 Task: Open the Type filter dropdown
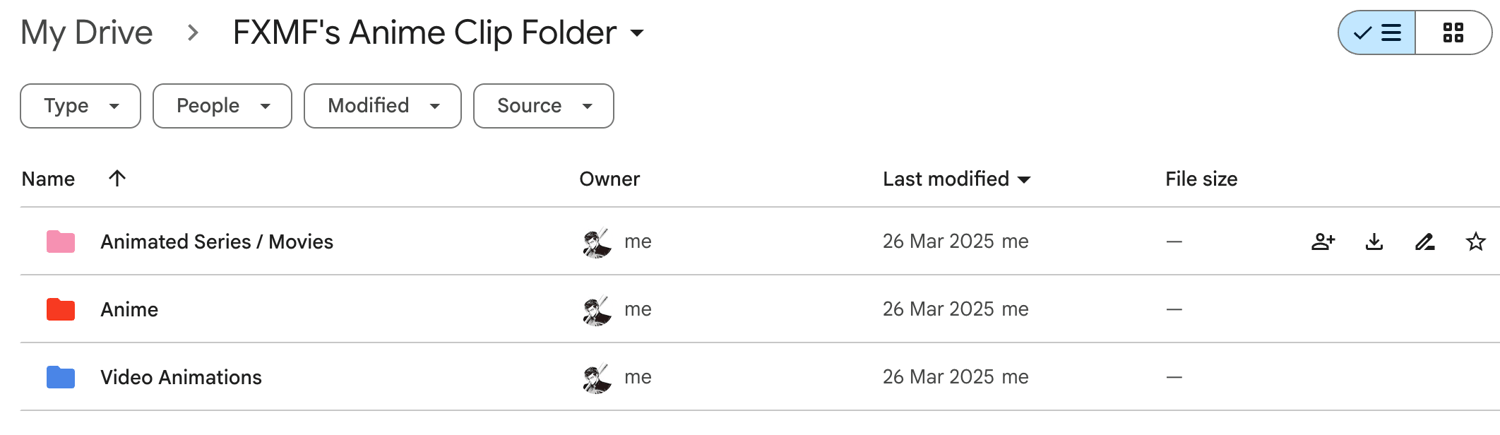tap(80, 106)
